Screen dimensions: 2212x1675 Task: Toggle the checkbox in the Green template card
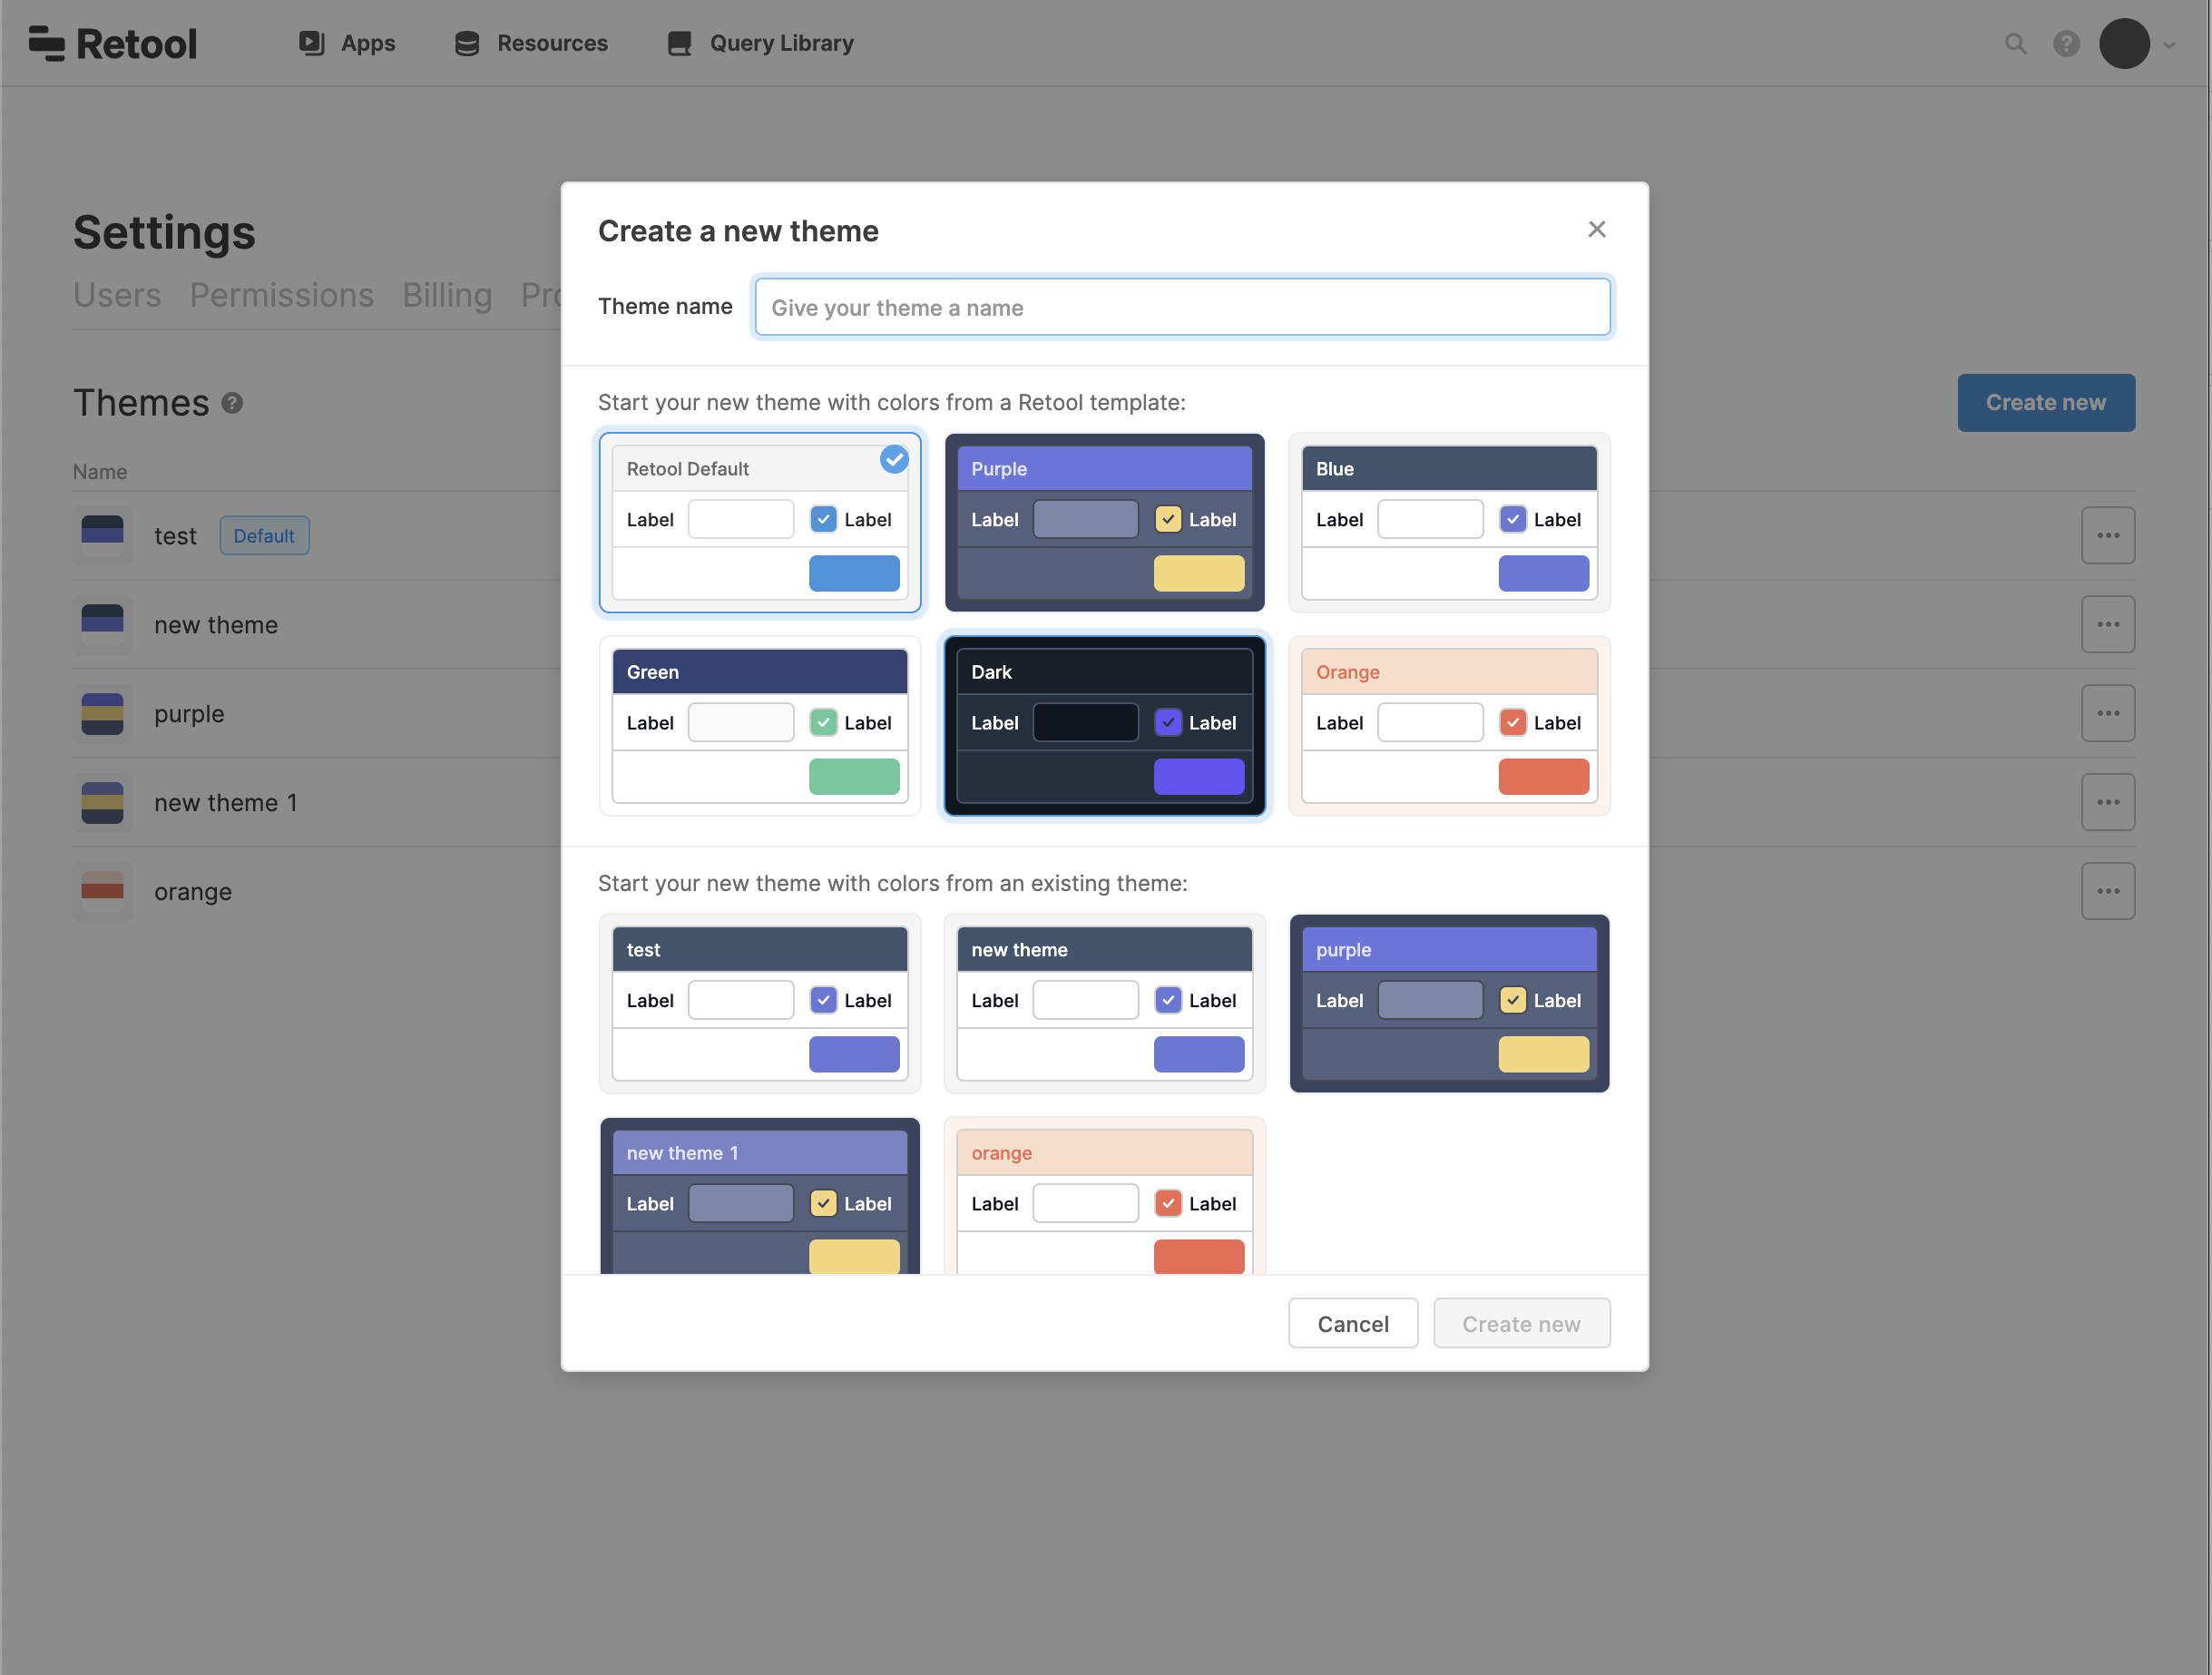822,722
